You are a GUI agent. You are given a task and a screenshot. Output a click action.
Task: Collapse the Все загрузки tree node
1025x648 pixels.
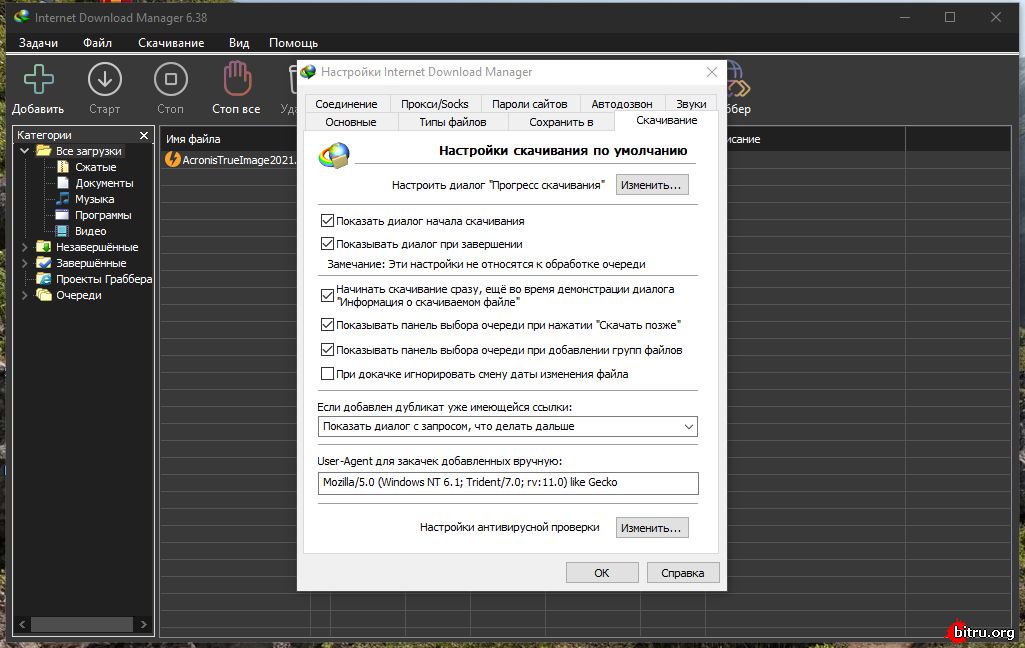(24, 151)
